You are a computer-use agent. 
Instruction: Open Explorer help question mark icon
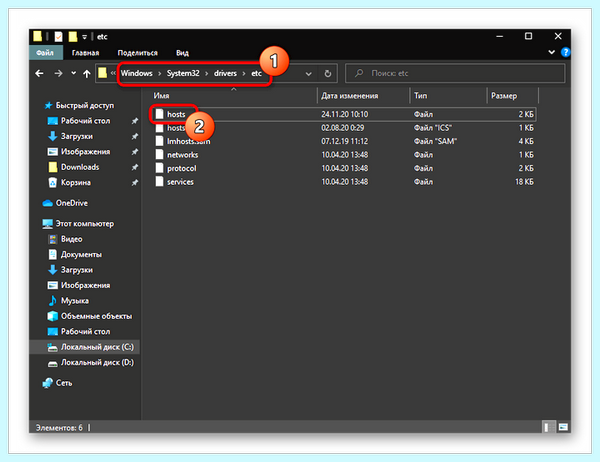tap(565, 52)
